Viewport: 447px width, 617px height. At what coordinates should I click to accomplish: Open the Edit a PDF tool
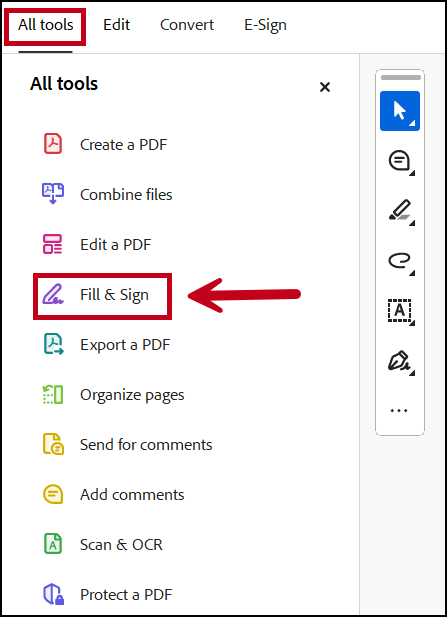click(96, 244)
